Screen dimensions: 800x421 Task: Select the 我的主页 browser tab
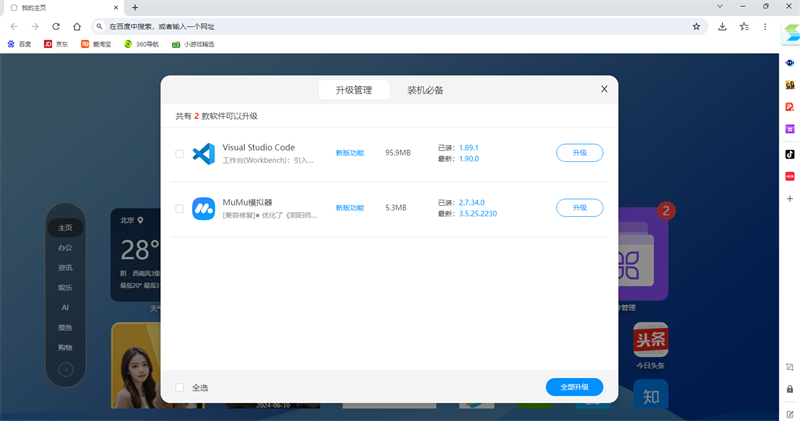[x=63, y=8]
